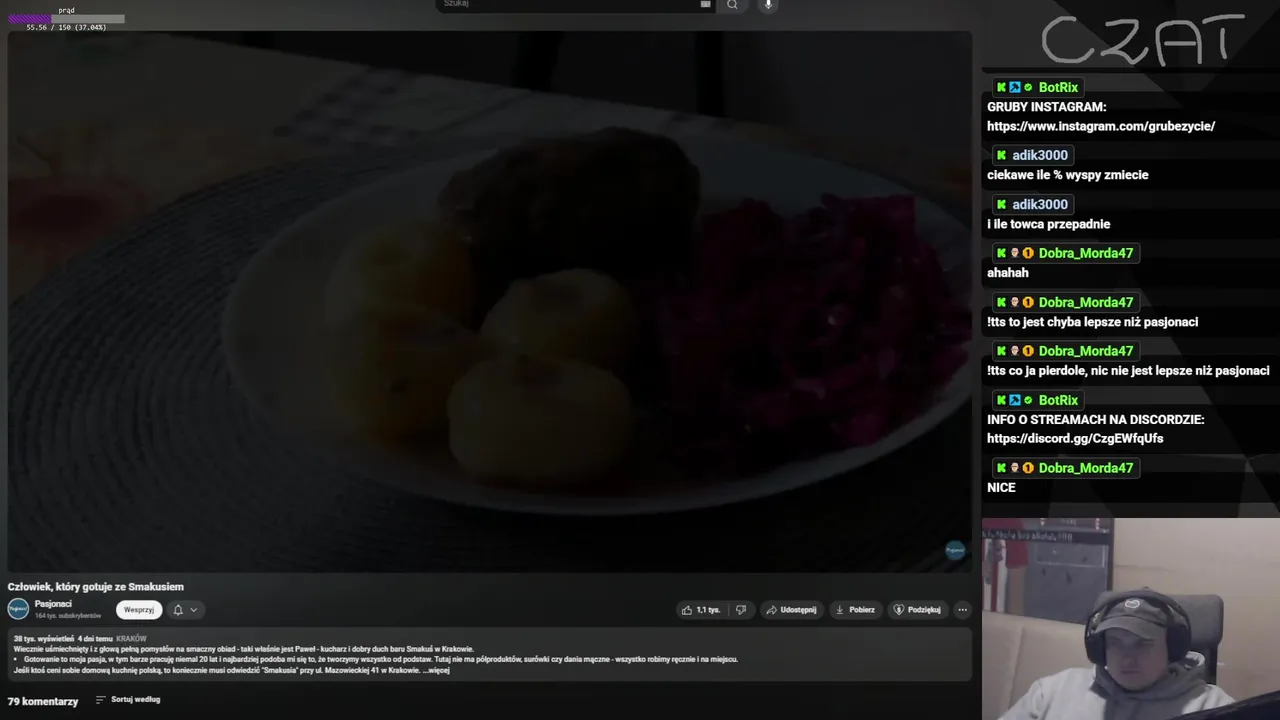Screen dimensions: 1280x720
Task: Click the chat message NICE
Action: point(1001,488)
